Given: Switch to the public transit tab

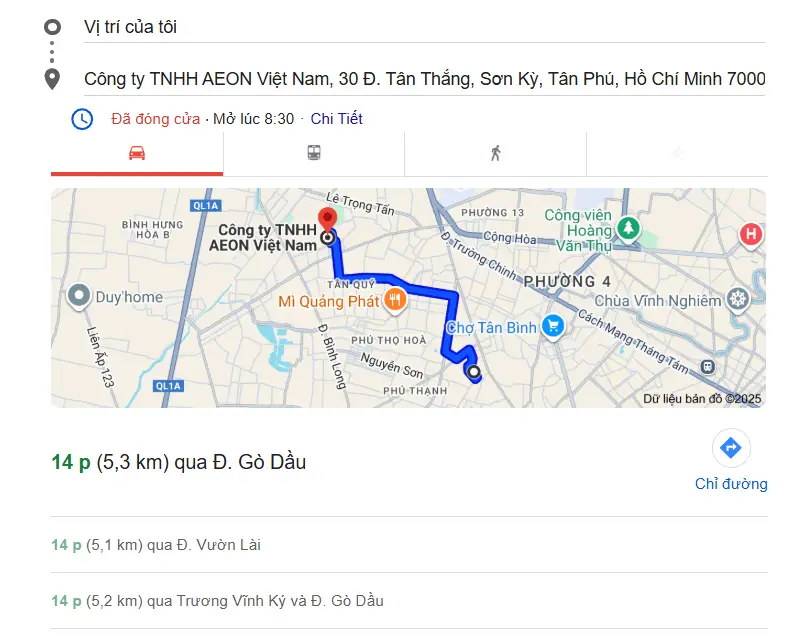Looking at the screenshot, I should [314, 153].
